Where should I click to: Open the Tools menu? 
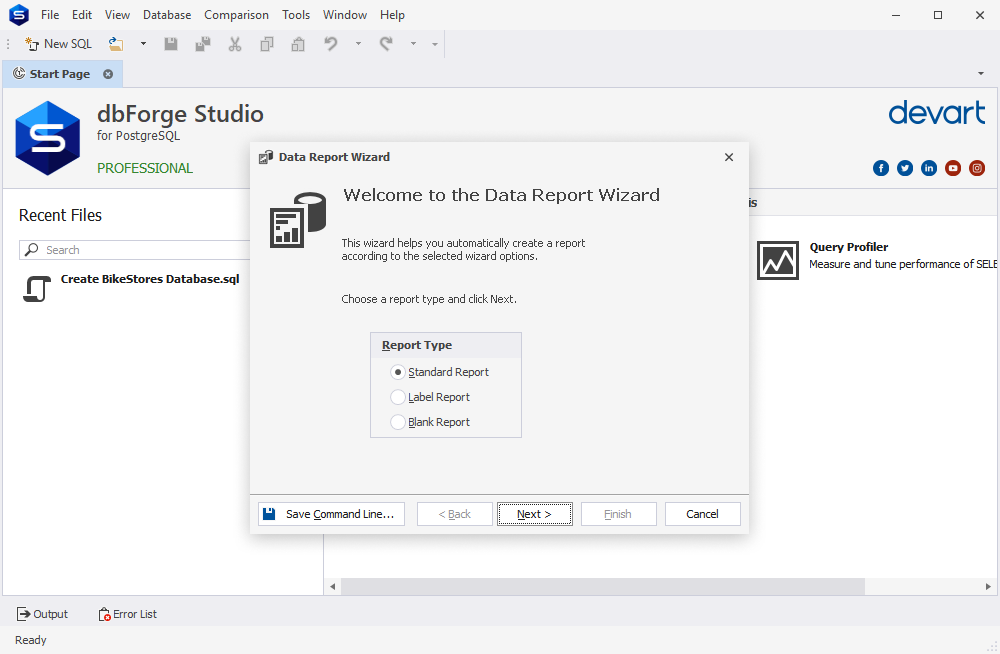pos(296,15)
